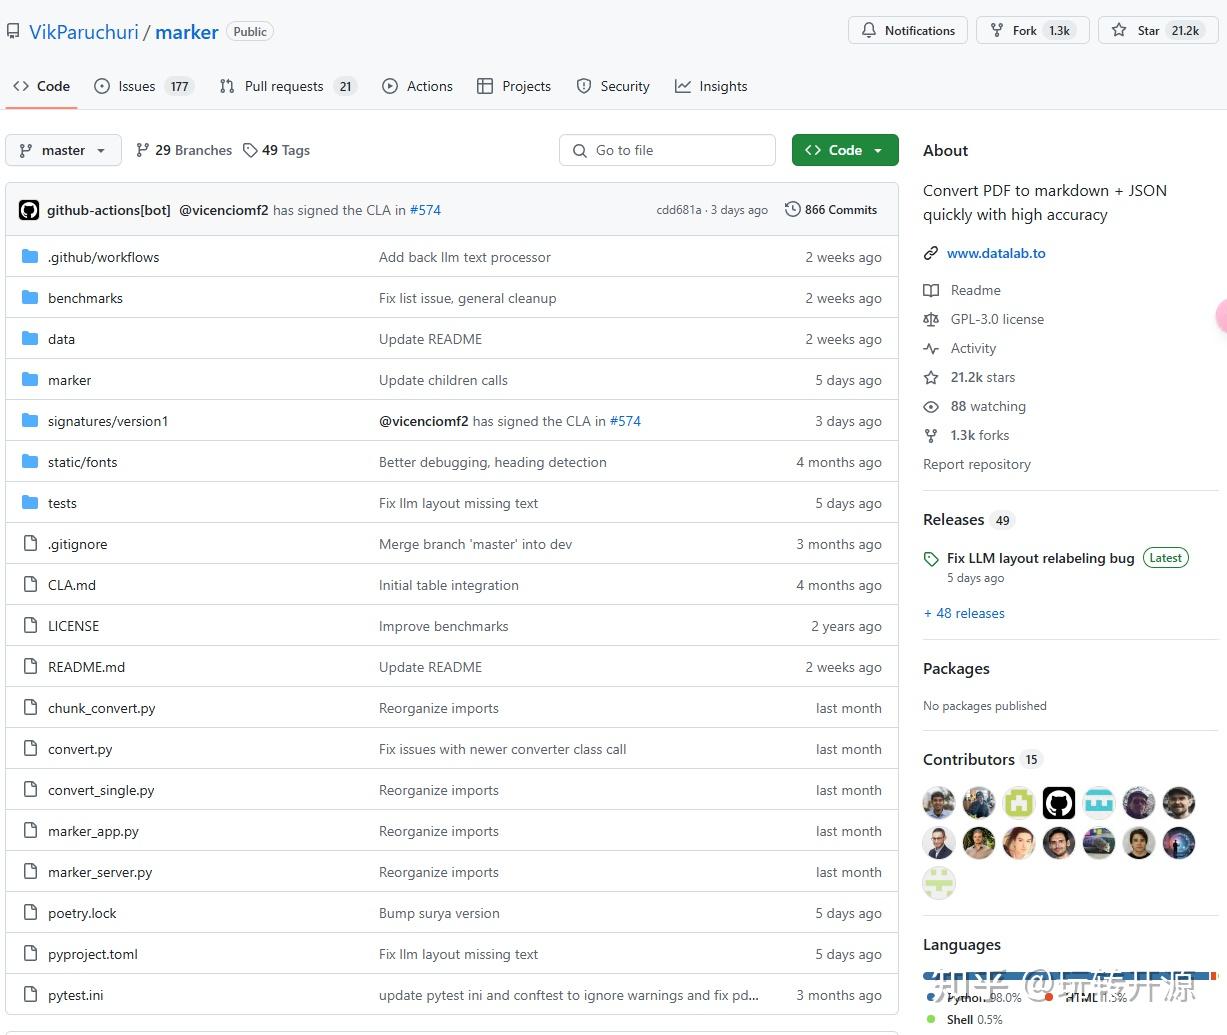Open the benchmarks folder icon
Screen dimensions: 1227x1035
30,298
